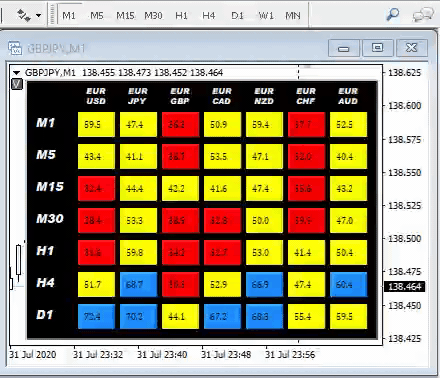Click the chart window icon in the title bar

15,48
